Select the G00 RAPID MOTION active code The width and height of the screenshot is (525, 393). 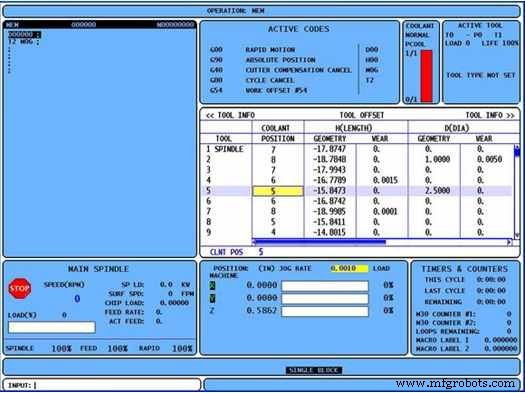(253, 50)
